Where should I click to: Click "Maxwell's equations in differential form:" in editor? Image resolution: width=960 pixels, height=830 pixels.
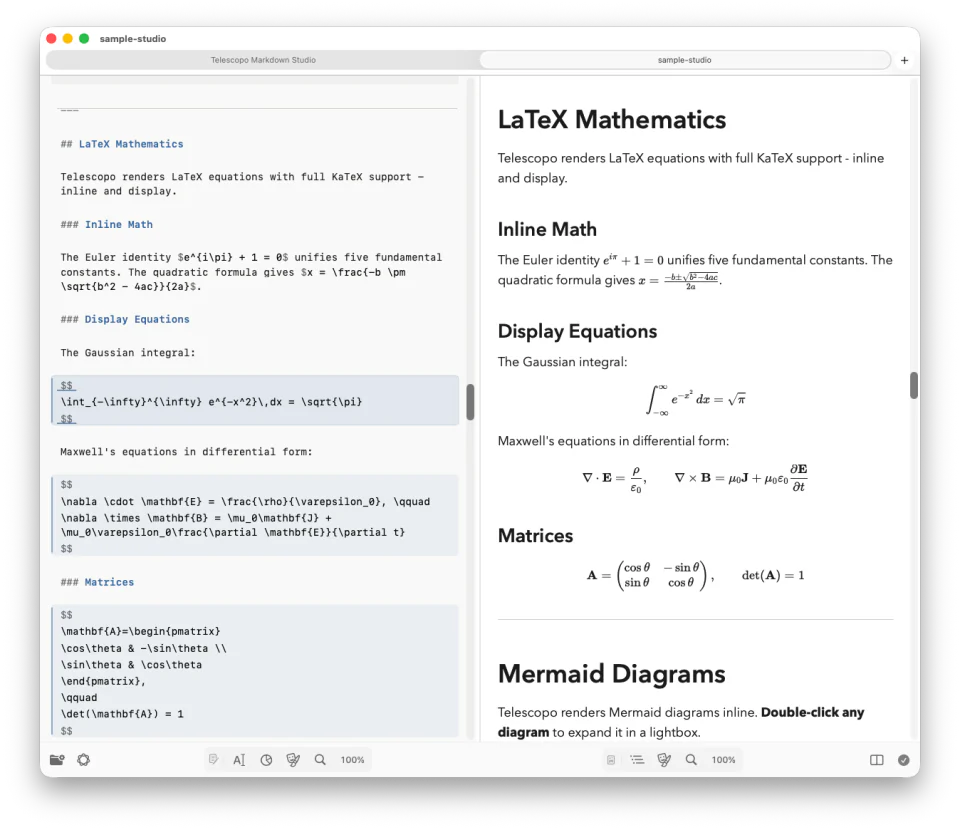(x=186, y=452)
